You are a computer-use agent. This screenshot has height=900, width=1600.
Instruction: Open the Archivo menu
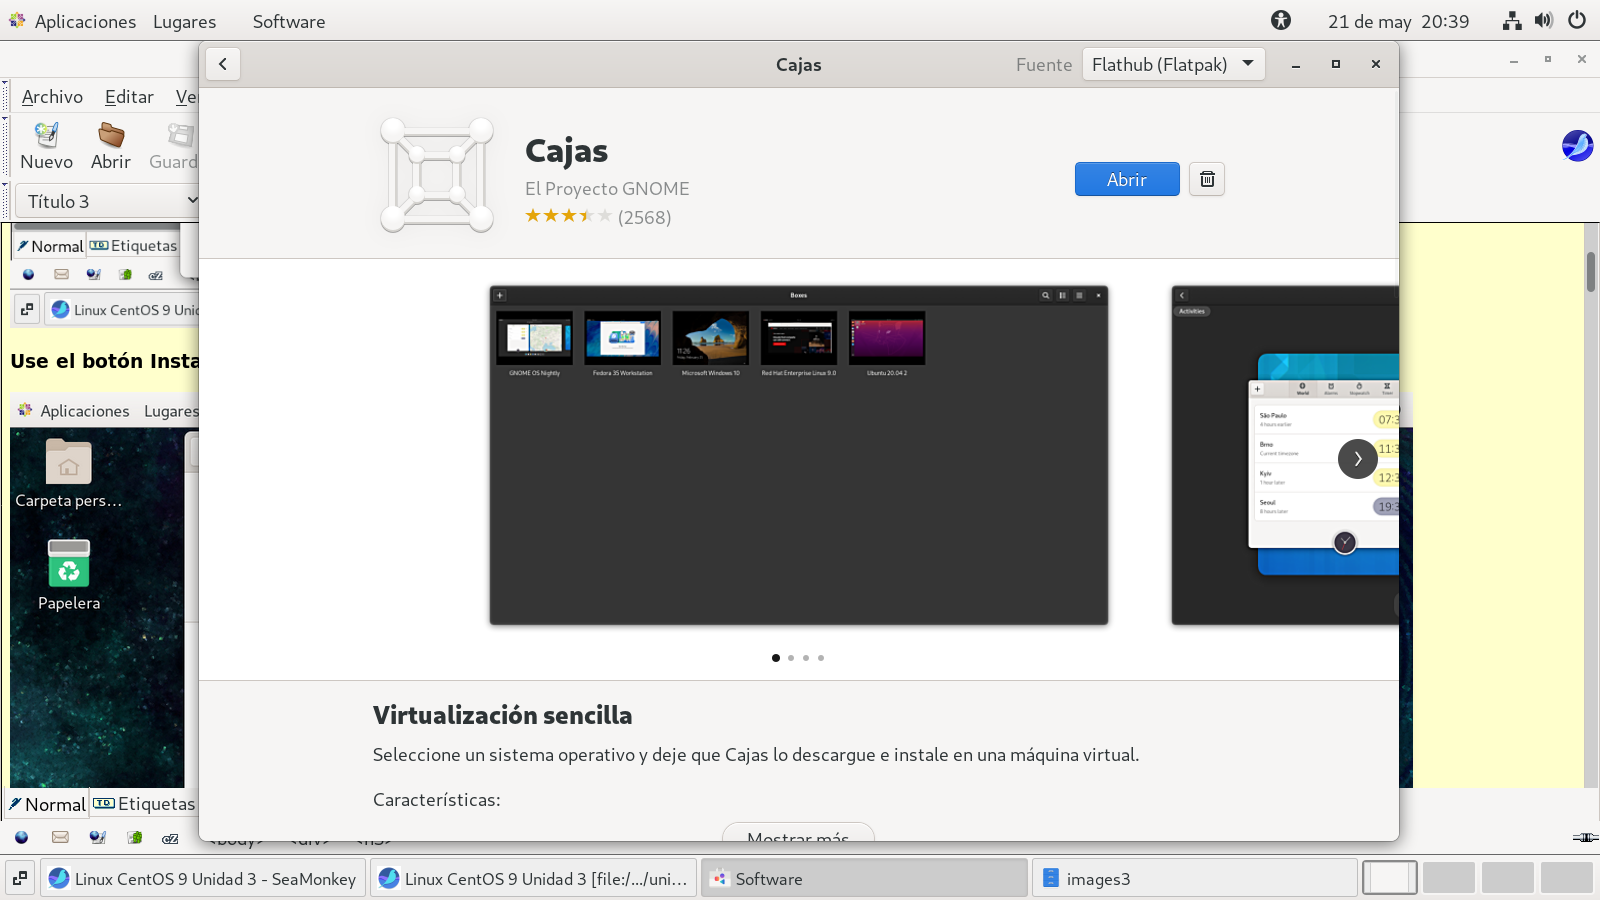pyautogui.click(x=52, y=97)
